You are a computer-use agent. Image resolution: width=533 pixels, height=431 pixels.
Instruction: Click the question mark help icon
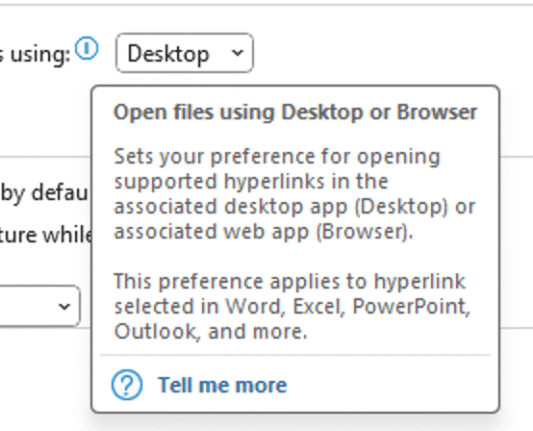click(127, 384)
